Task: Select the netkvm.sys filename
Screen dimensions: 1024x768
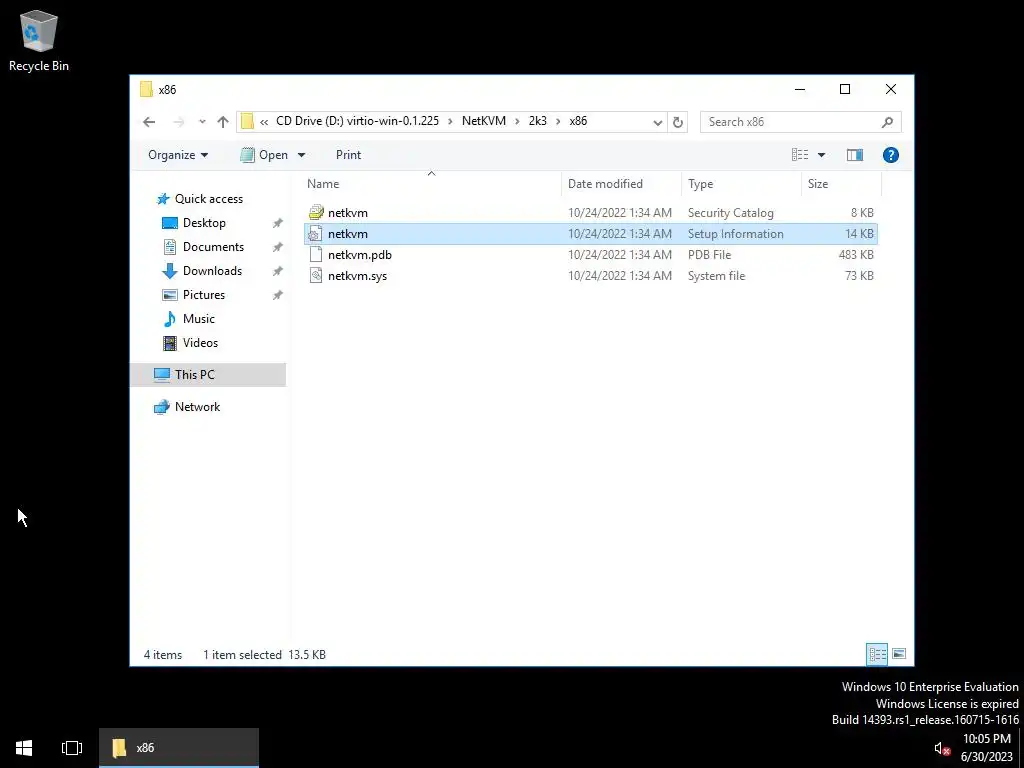Action: click(x=357, y=276)
